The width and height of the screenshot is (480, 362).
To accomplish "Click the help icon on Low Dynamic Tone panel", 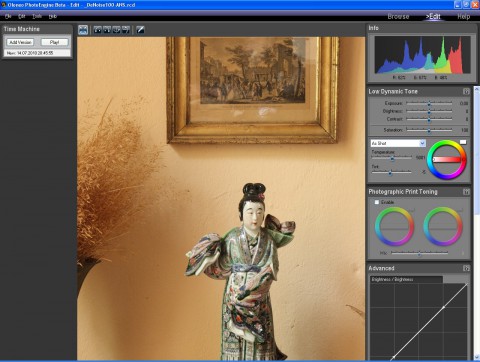I will (x=466, y=91).
